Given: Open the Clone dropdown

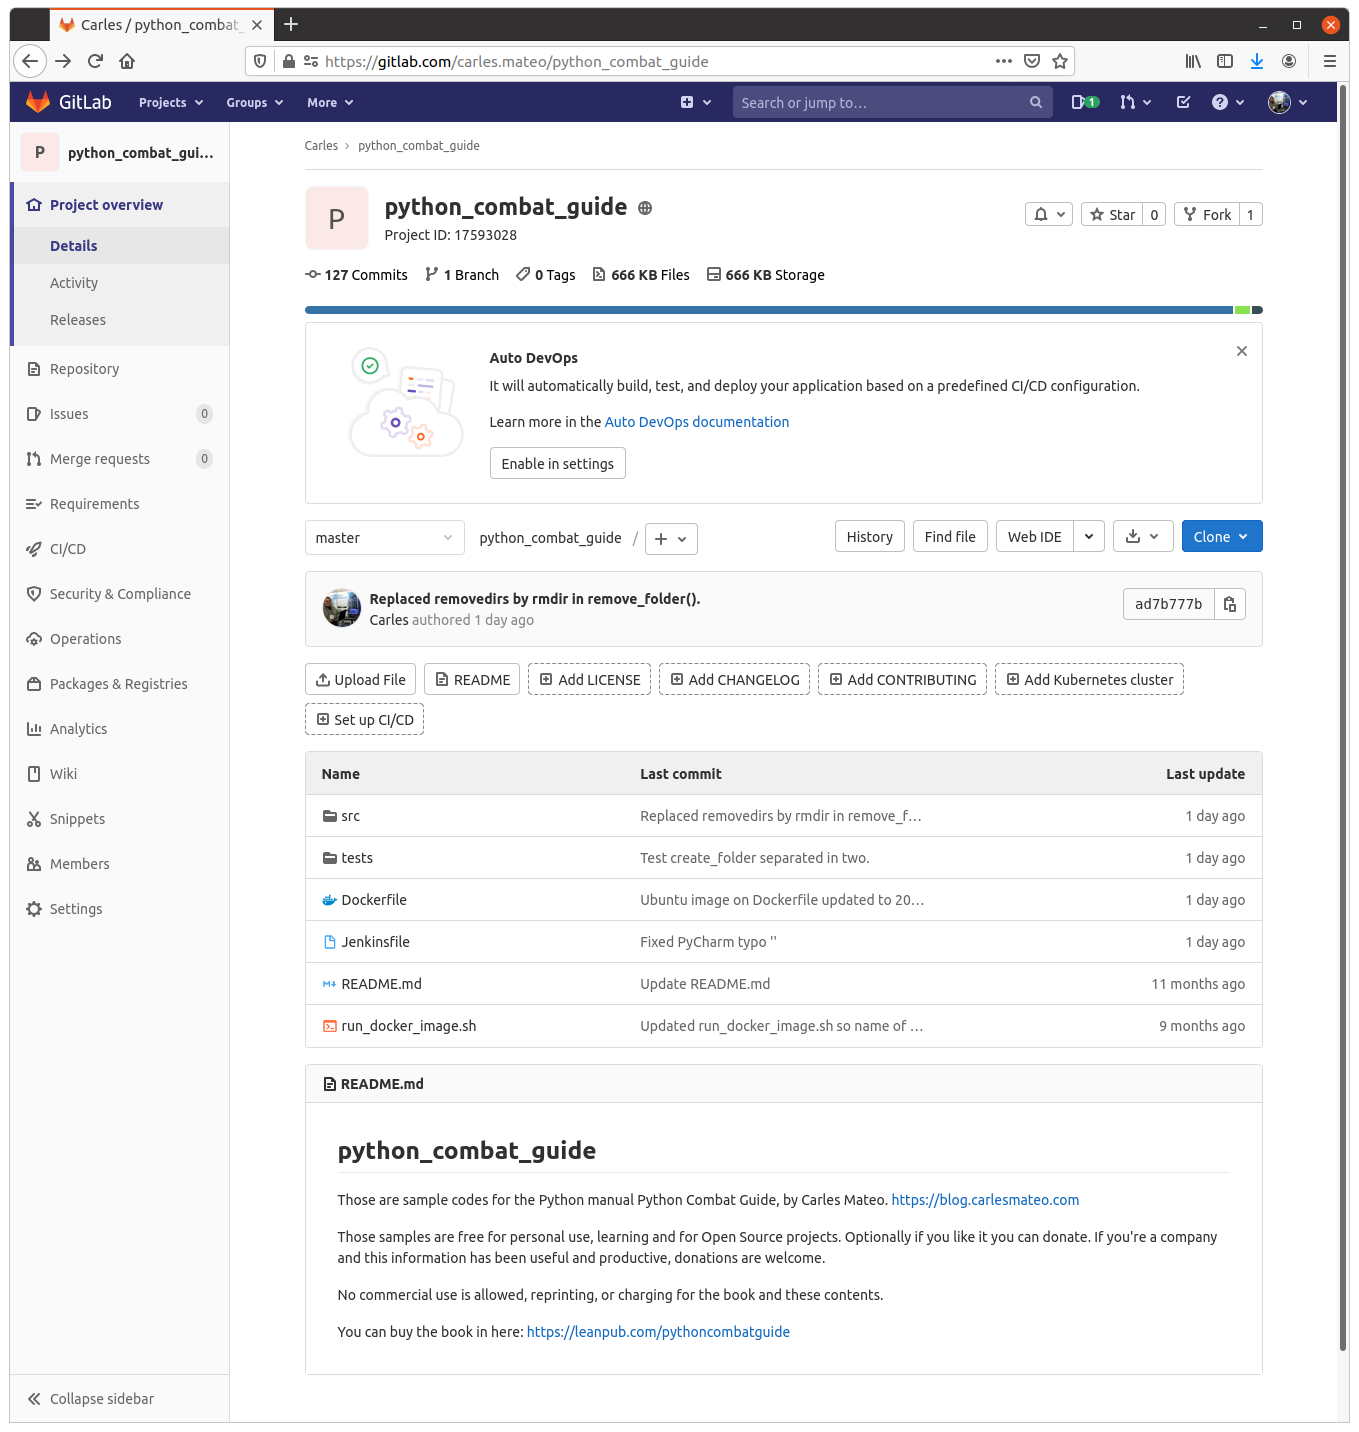Looking at the screenshot, I should click(1222, 537).
